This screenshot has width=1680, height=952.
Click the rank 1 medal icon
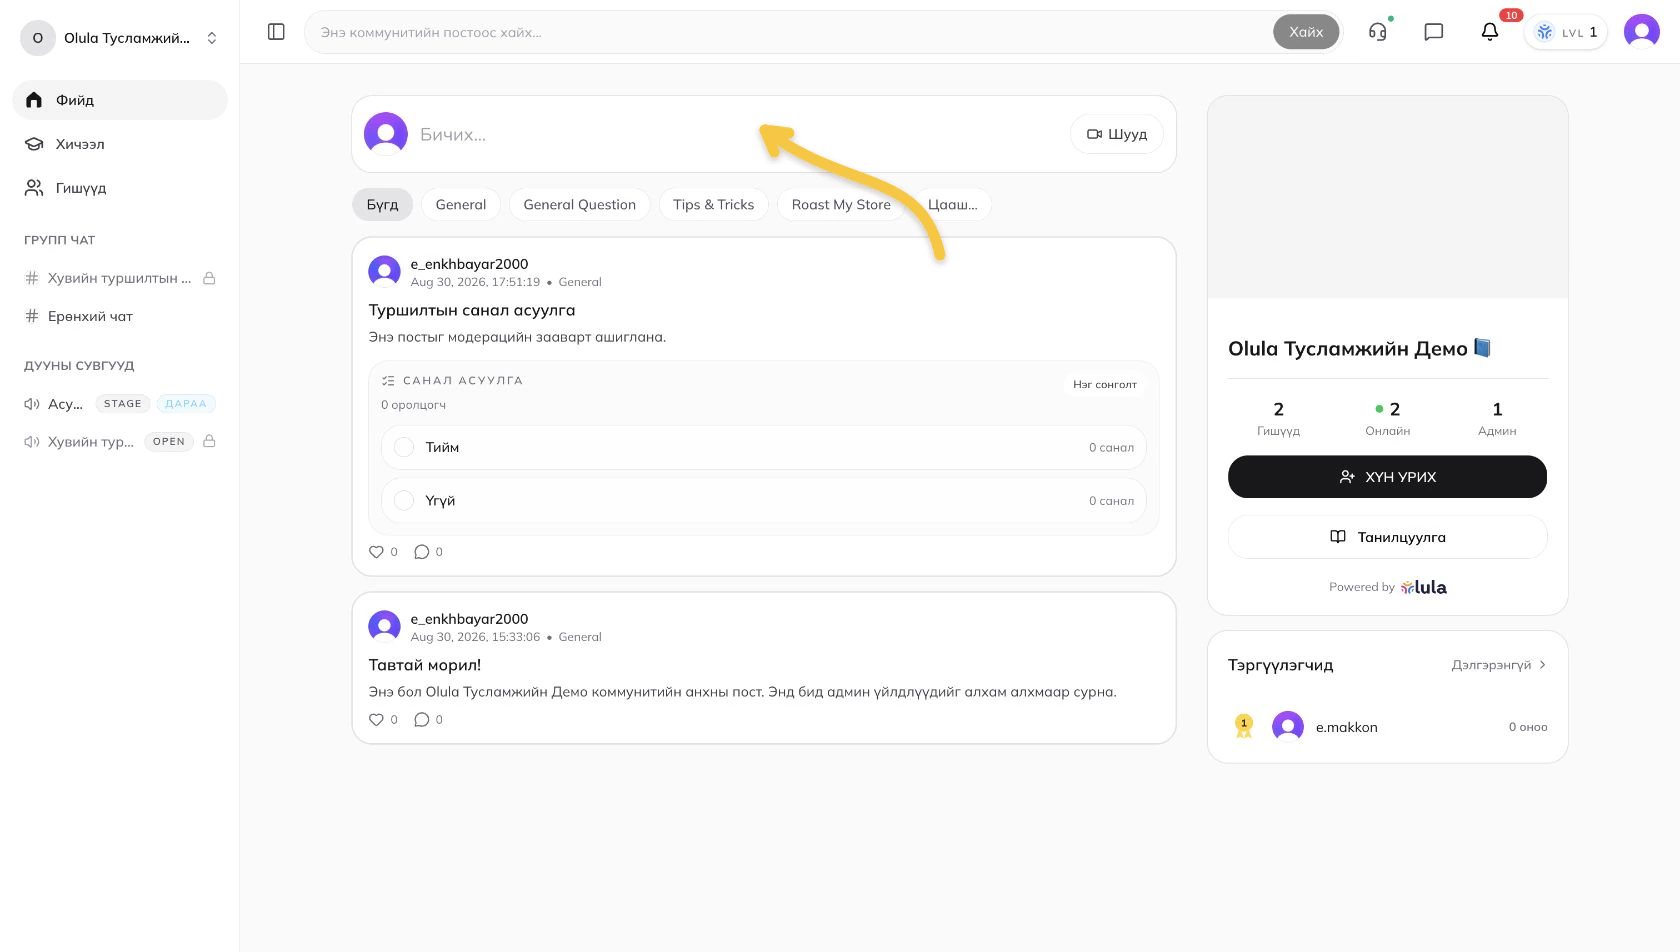click(x=1244, y=726)
